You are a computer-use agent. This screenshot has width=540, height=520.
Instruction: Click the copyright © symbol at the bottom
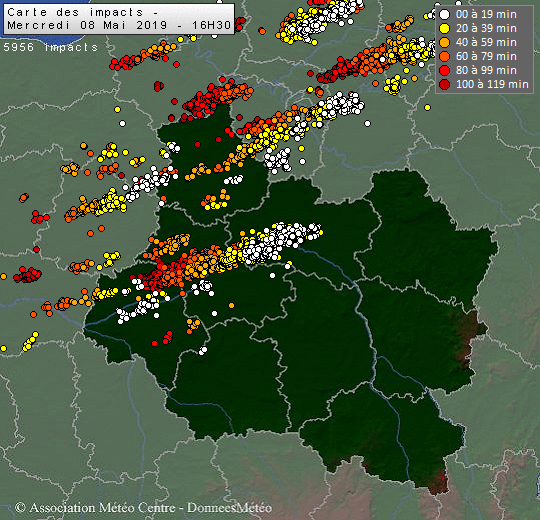[x=20, y=508]
